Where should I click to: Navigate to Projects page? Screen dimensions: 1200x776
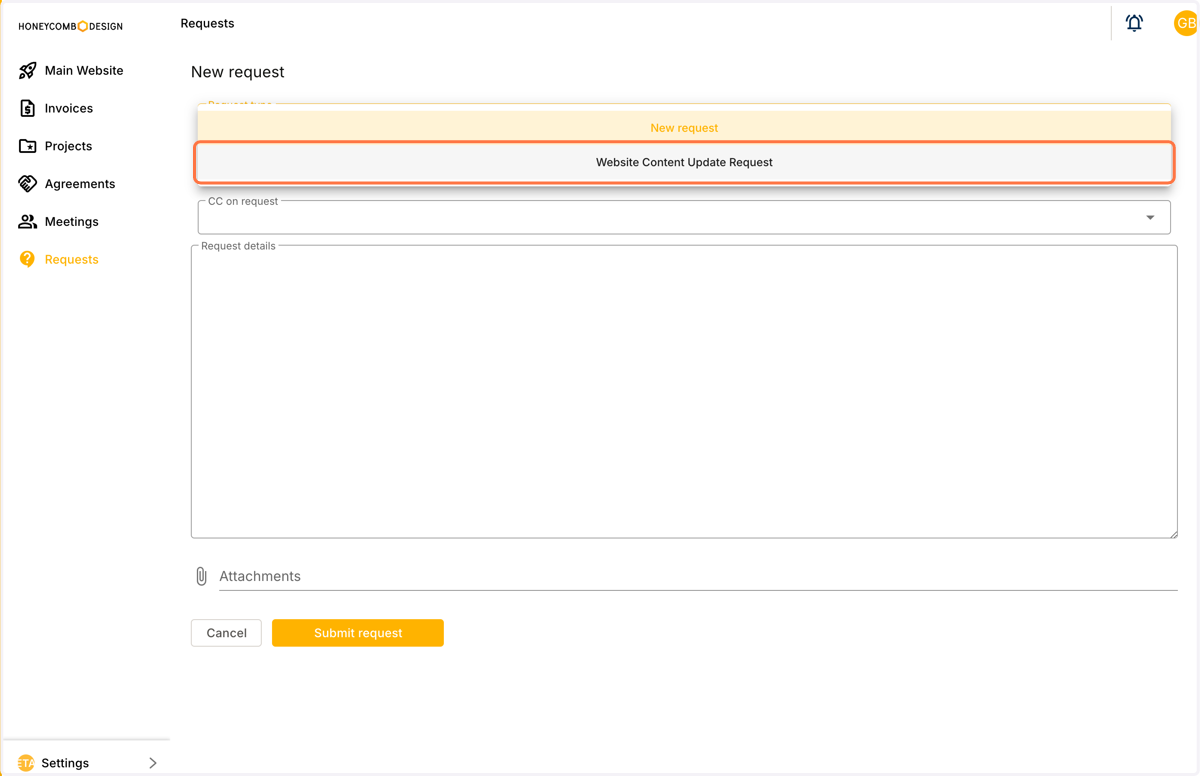click(68, 146)
